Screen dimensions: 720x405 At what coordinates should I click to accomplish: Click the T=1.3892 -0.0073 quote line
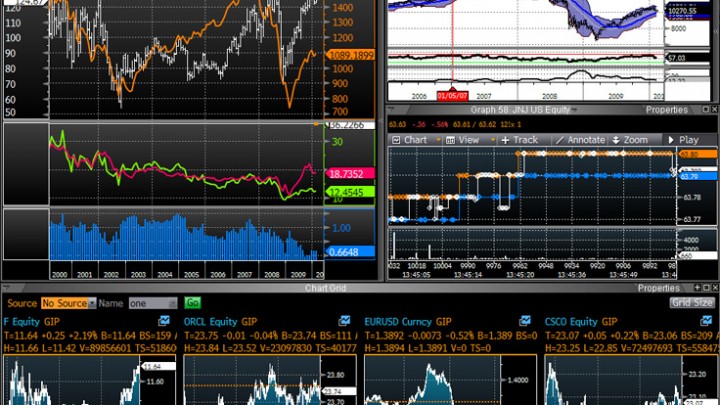451,336
